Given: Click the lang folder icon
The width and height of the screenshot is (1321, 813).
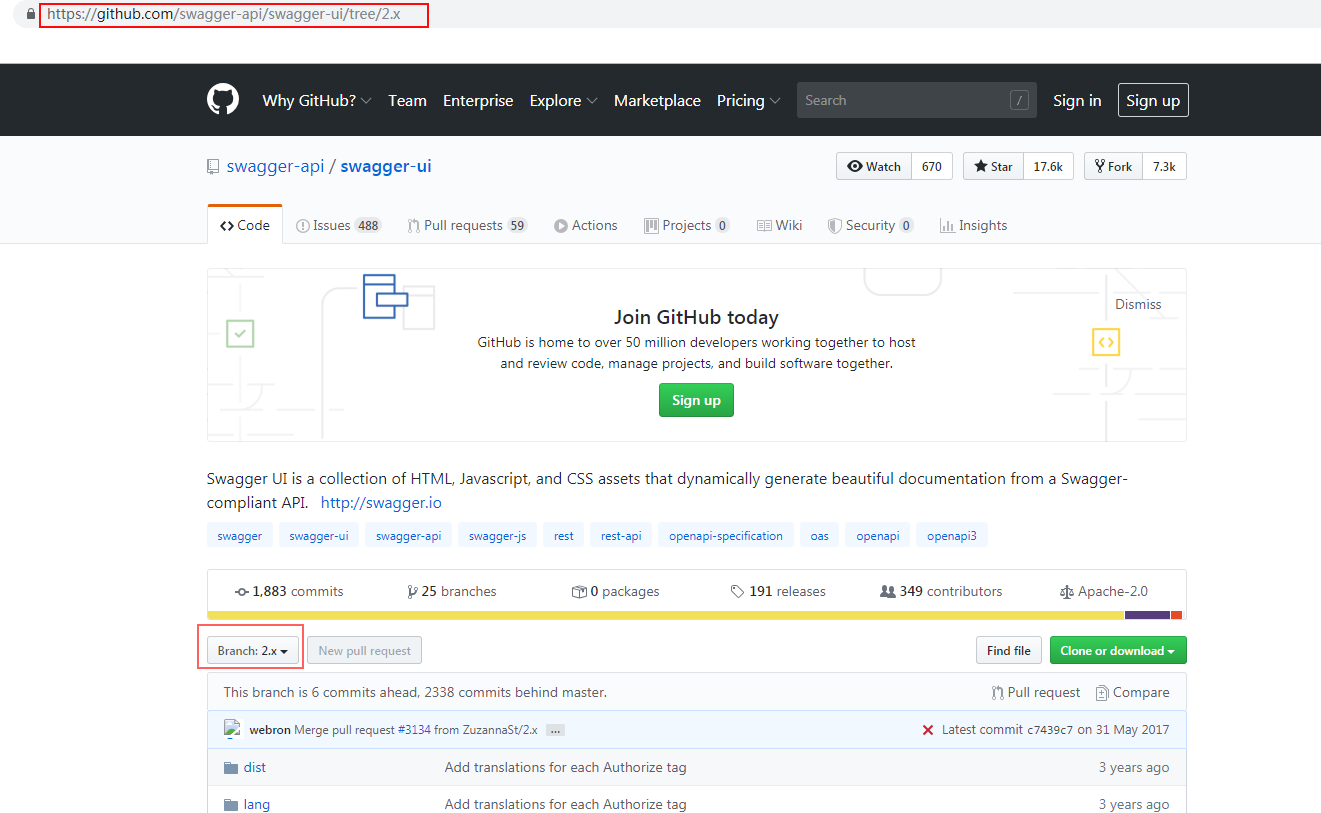Looking at the screenshot, I should pyautogui.click(x=231, y=805).
